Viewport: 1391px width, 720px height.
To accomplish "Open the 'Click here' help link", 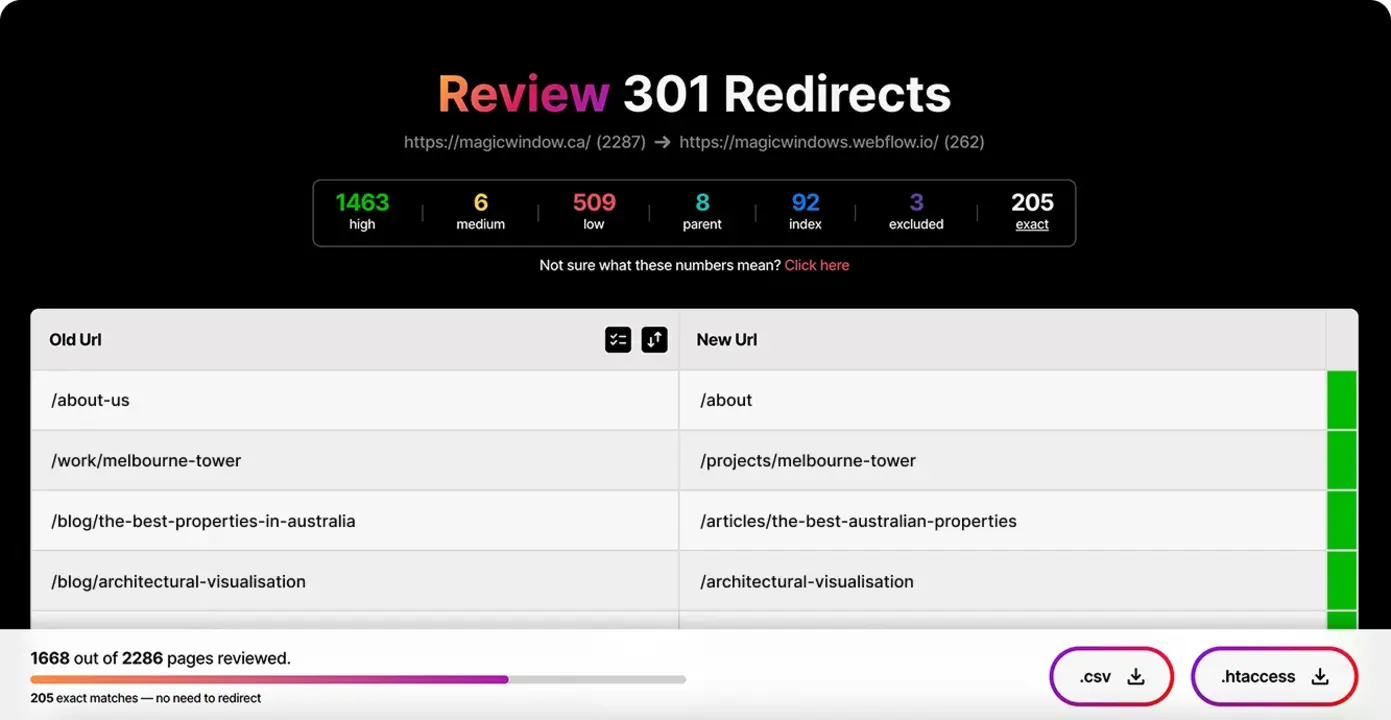I will tap(816, 265).
